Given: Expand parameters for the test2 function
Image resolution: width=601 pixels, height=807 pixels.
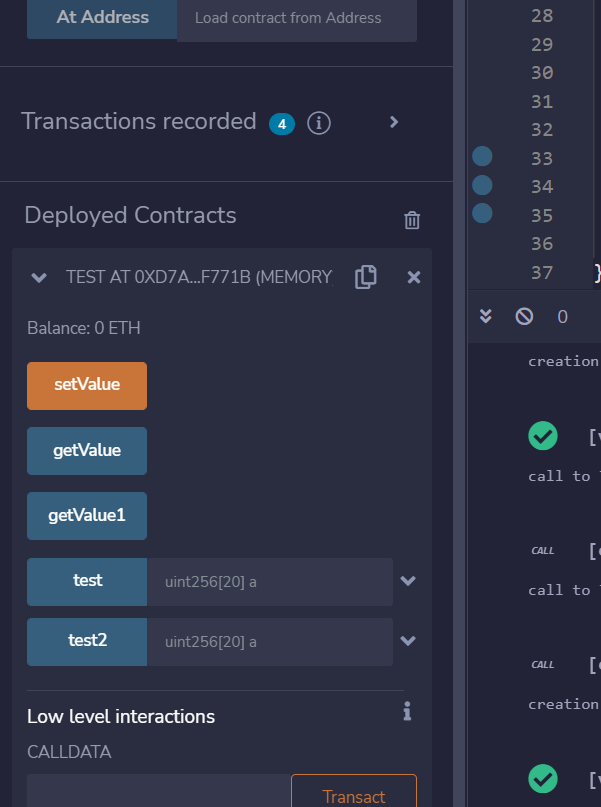Looking at the screenshot, I should 407,642.
